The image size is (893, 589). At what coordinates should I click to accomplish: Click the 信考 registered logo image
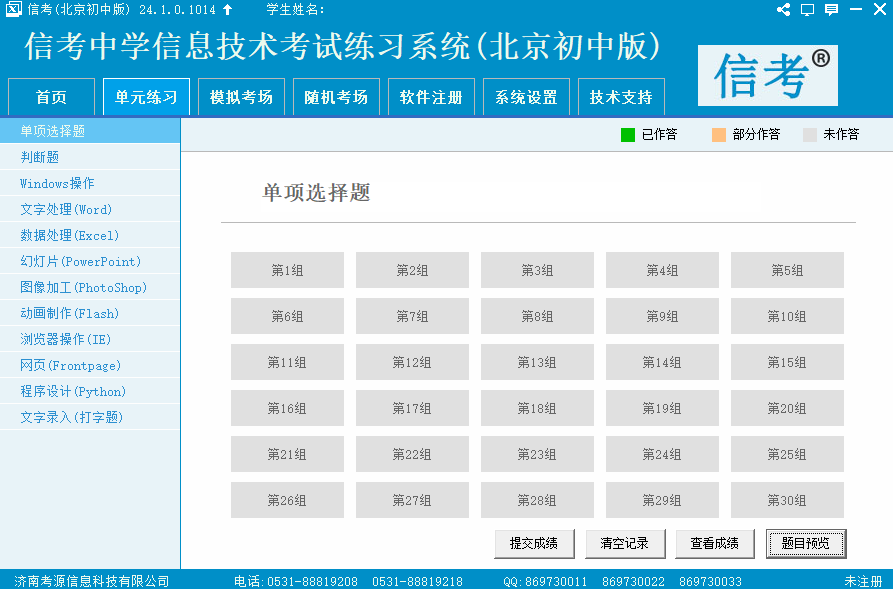(x=768, y=75)
